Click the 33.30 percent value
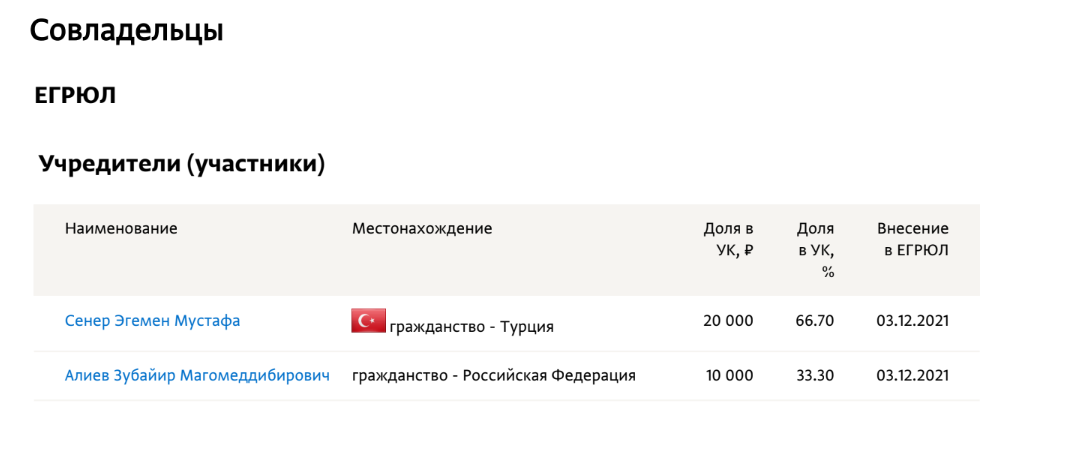 coord(816,376)
